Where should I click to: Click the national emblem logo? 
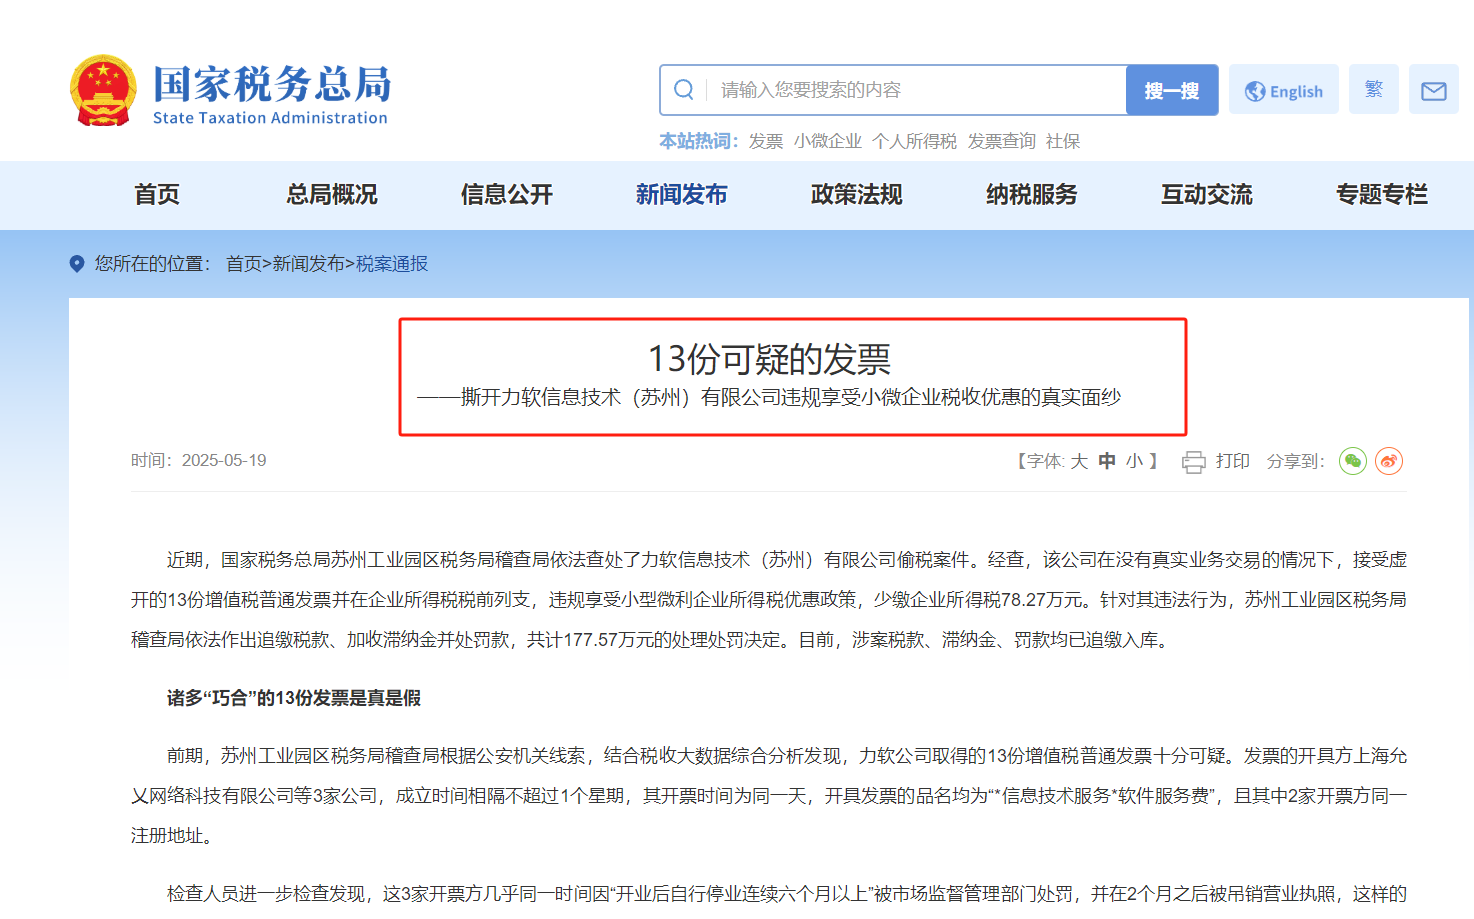tap(103, 91)
